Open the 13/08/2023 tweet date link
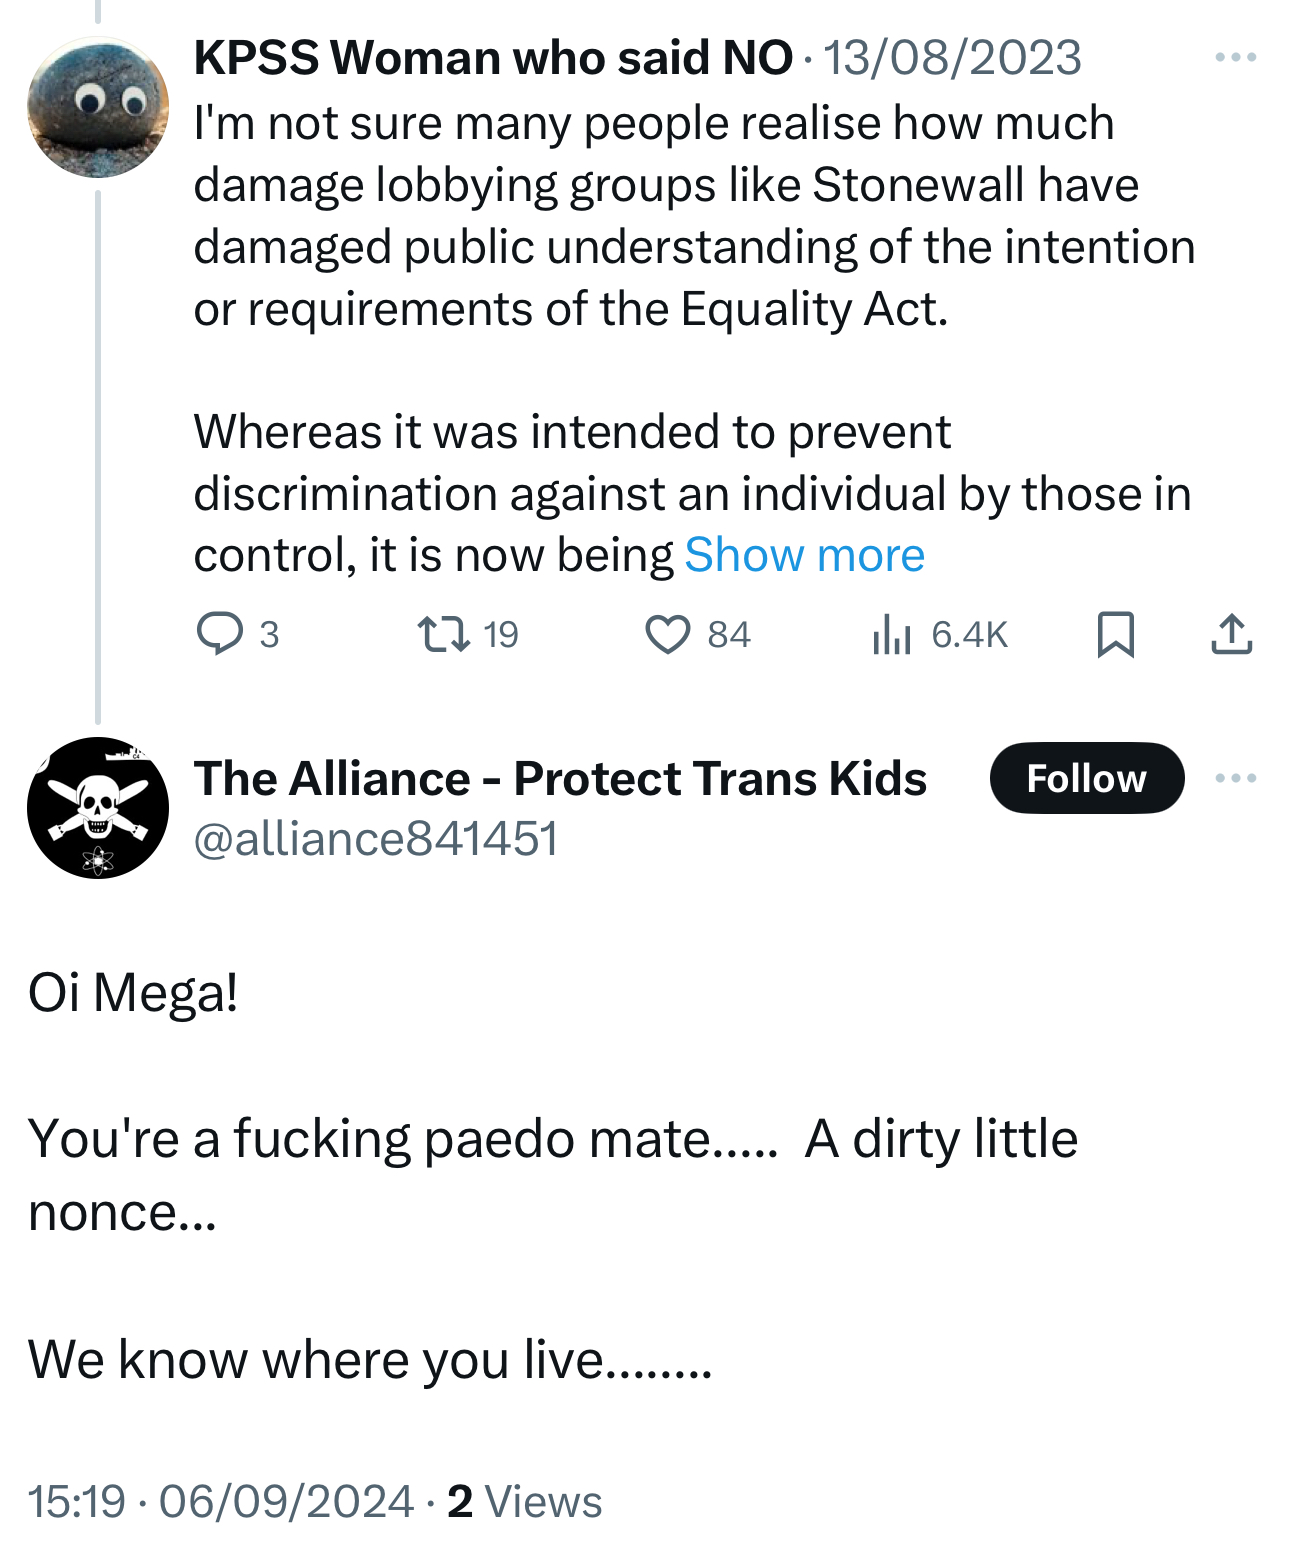The image size is (1290, 1545). click(x=951, y=58)
